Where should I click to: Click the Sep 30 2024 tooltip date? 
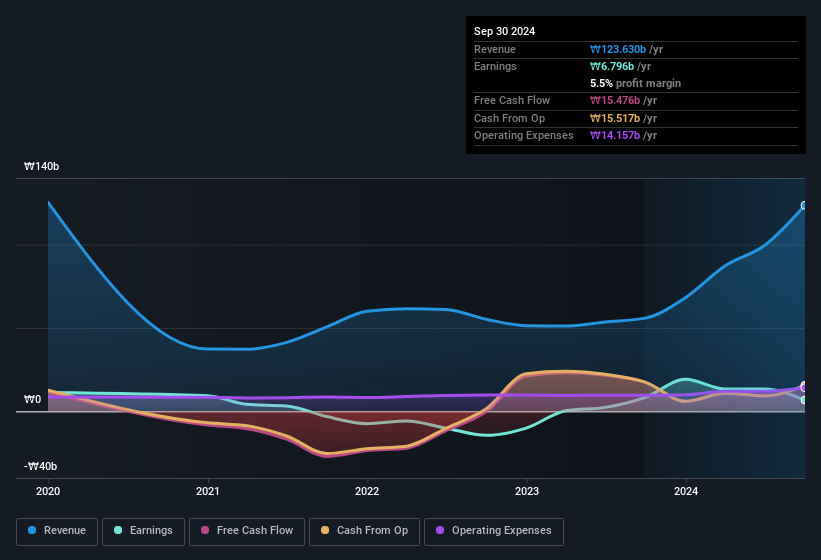tap(505, 31)
